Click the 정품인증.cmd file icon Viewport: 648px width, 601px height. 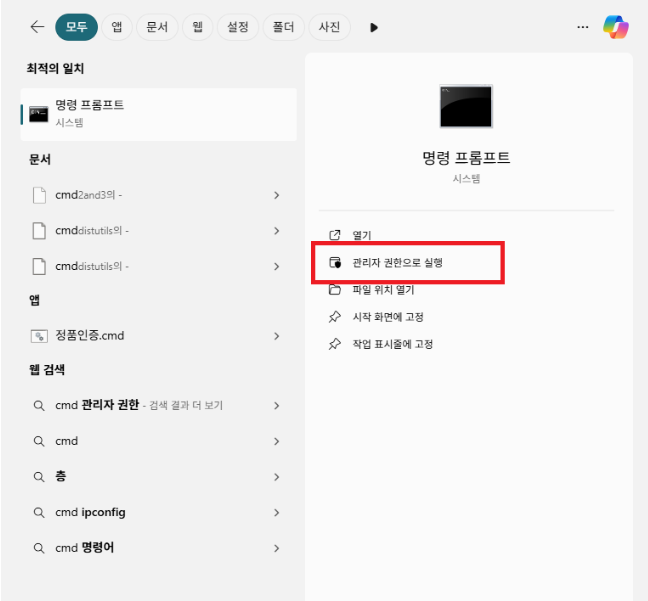[39, 336]
